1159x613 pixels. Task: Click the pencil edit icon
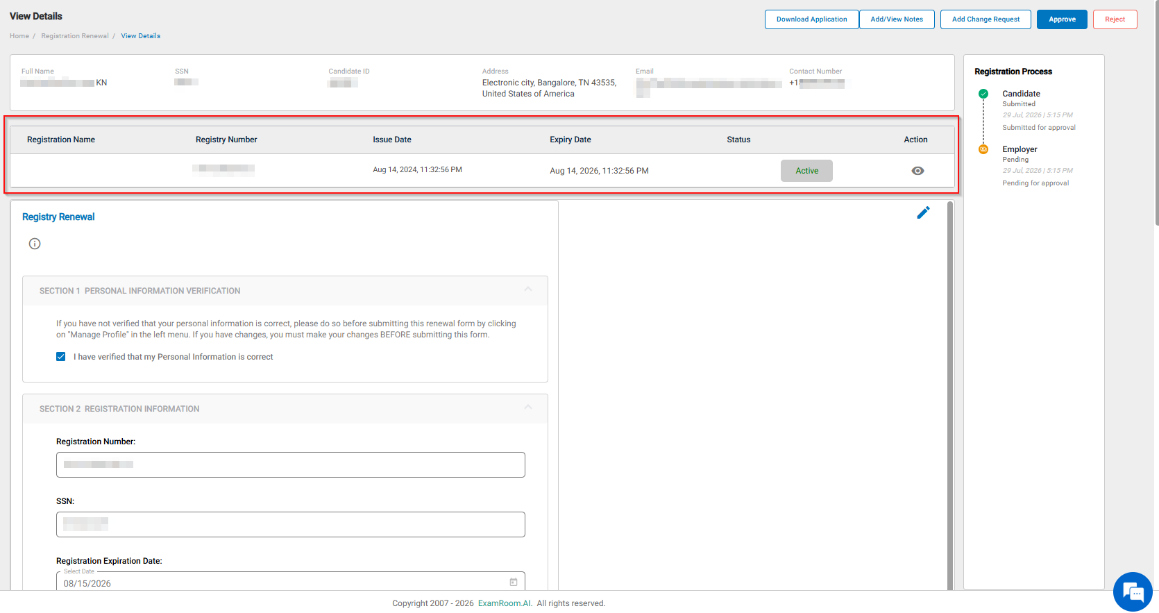[923, 213]
